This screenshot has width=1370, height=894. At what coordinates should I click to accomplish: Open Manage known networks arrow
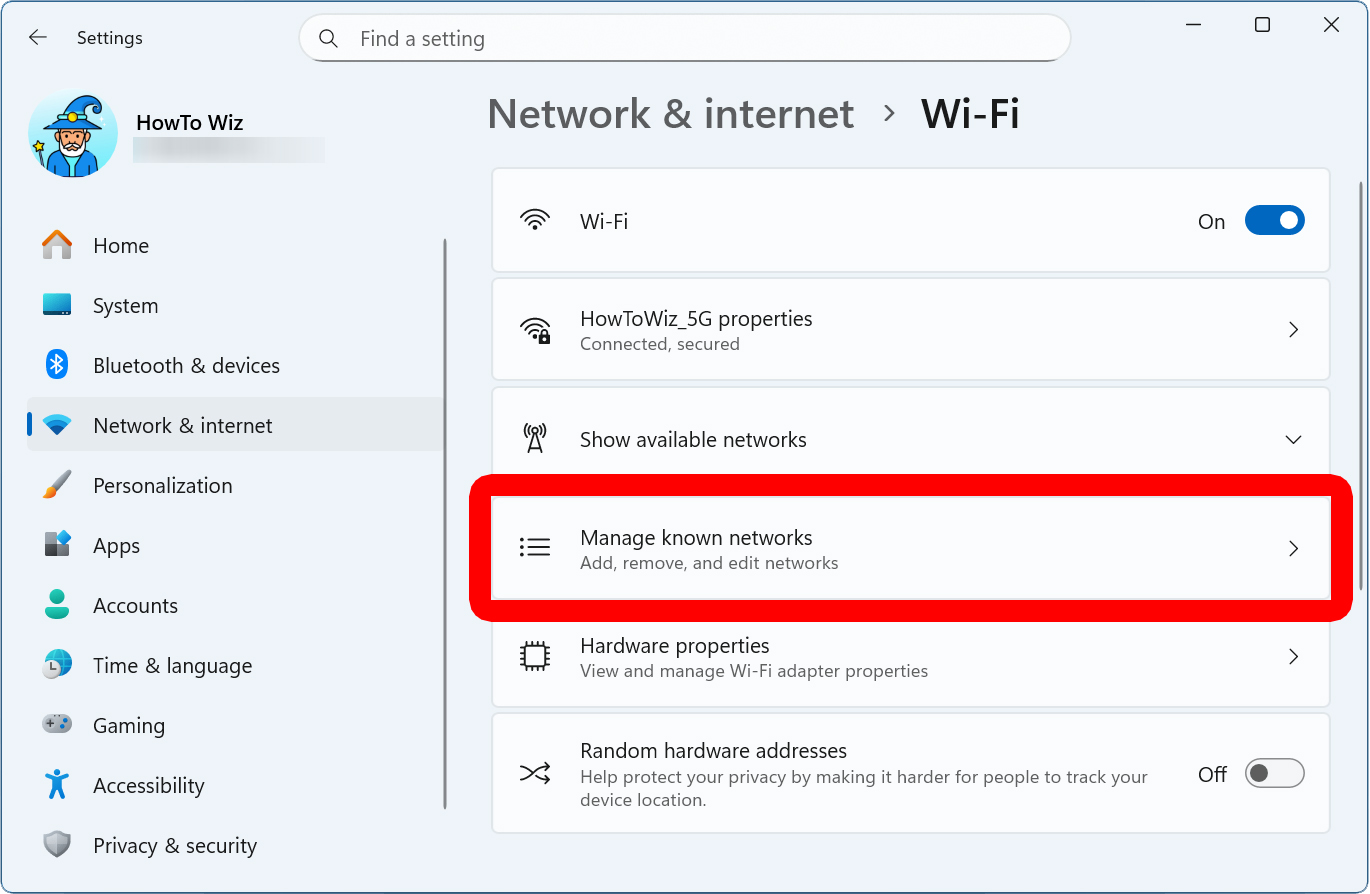pyautogui.click(x=1293, y=549)
